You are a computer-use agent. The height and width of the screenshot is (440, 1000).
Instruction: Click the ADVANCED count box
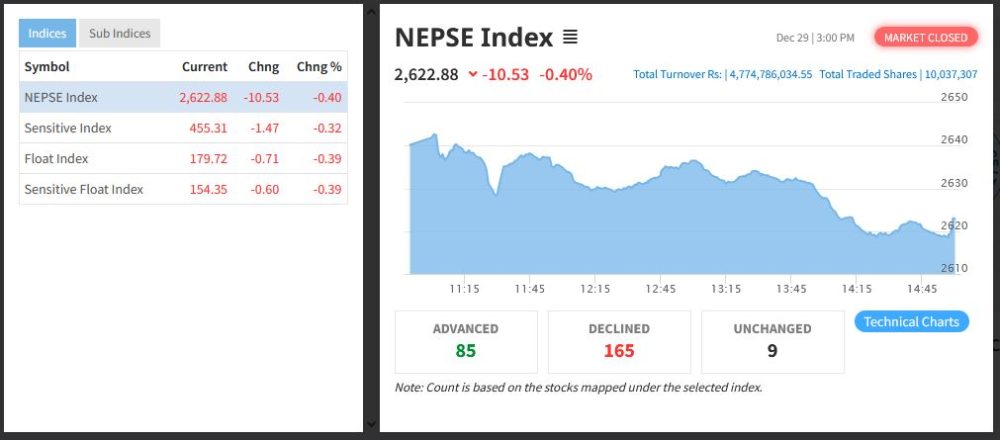(x=466, y=341)
